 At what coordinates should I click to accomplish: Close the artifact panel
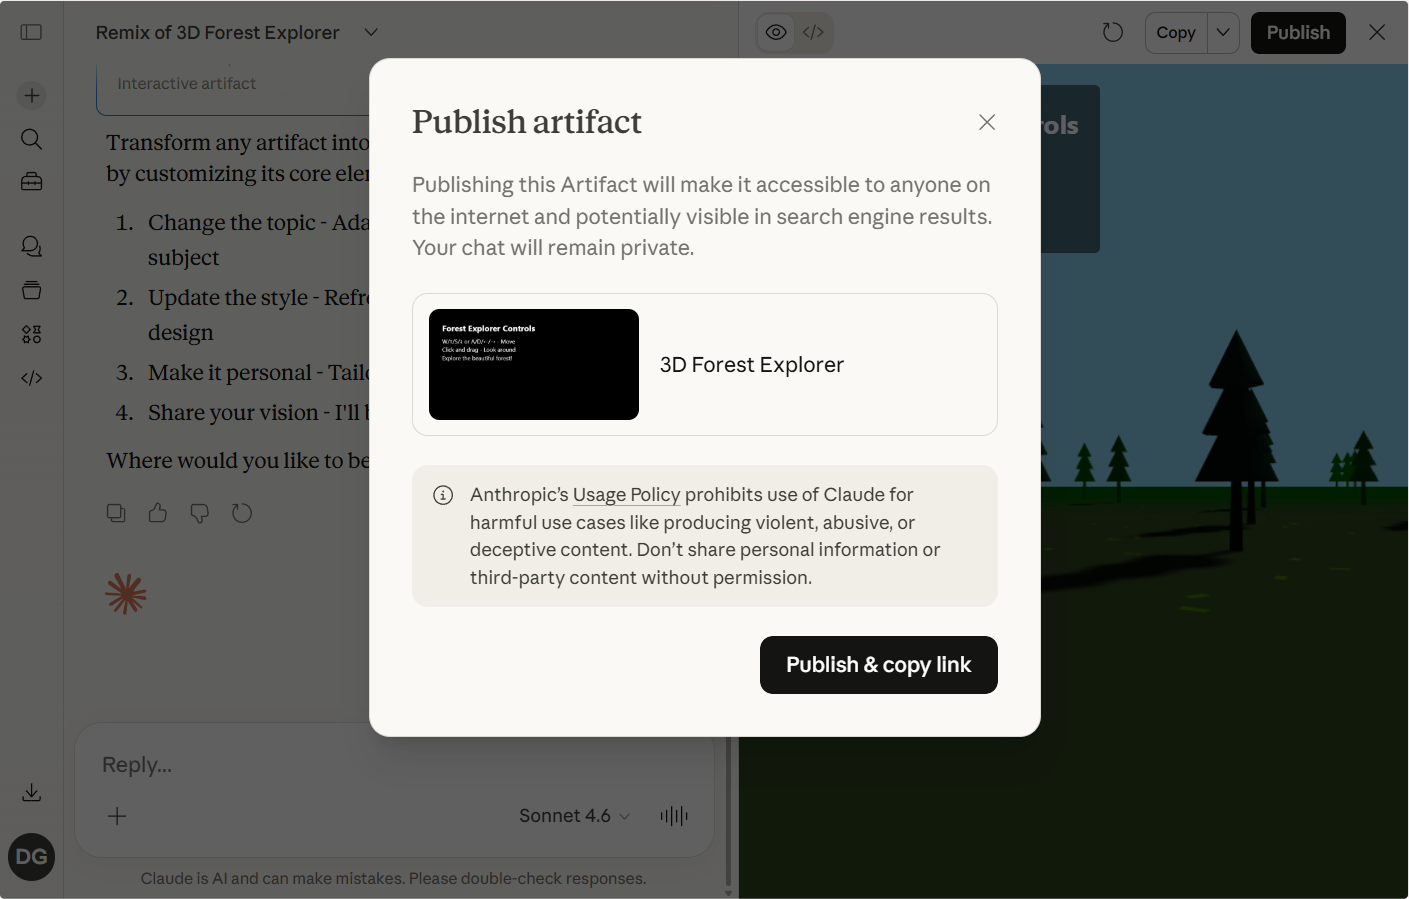1377,33
